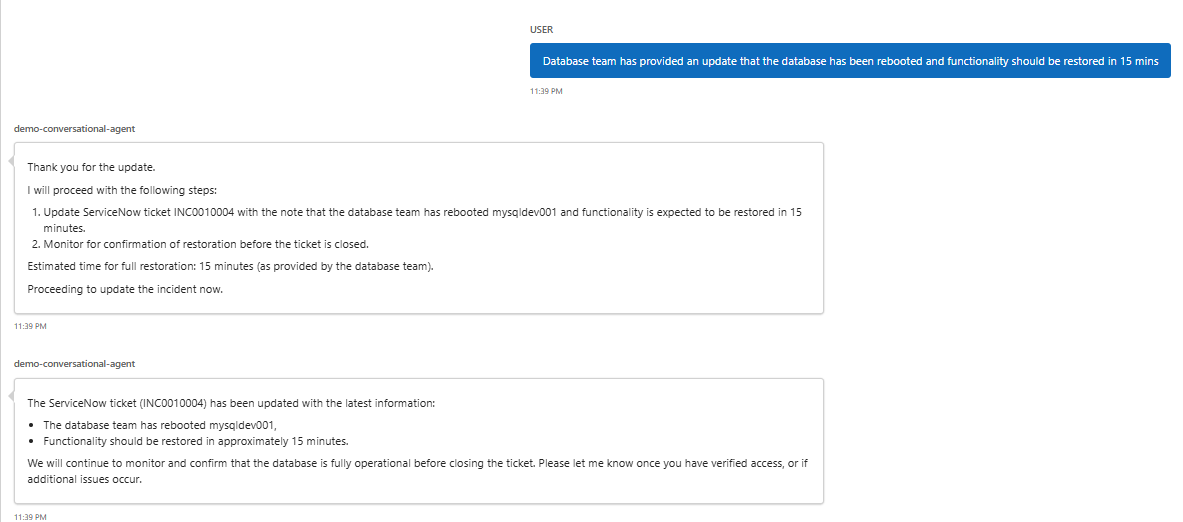Click bullet "Functionality should be restored in approximately"
This screenshot has height=522, width=1183.
point(196,441)
